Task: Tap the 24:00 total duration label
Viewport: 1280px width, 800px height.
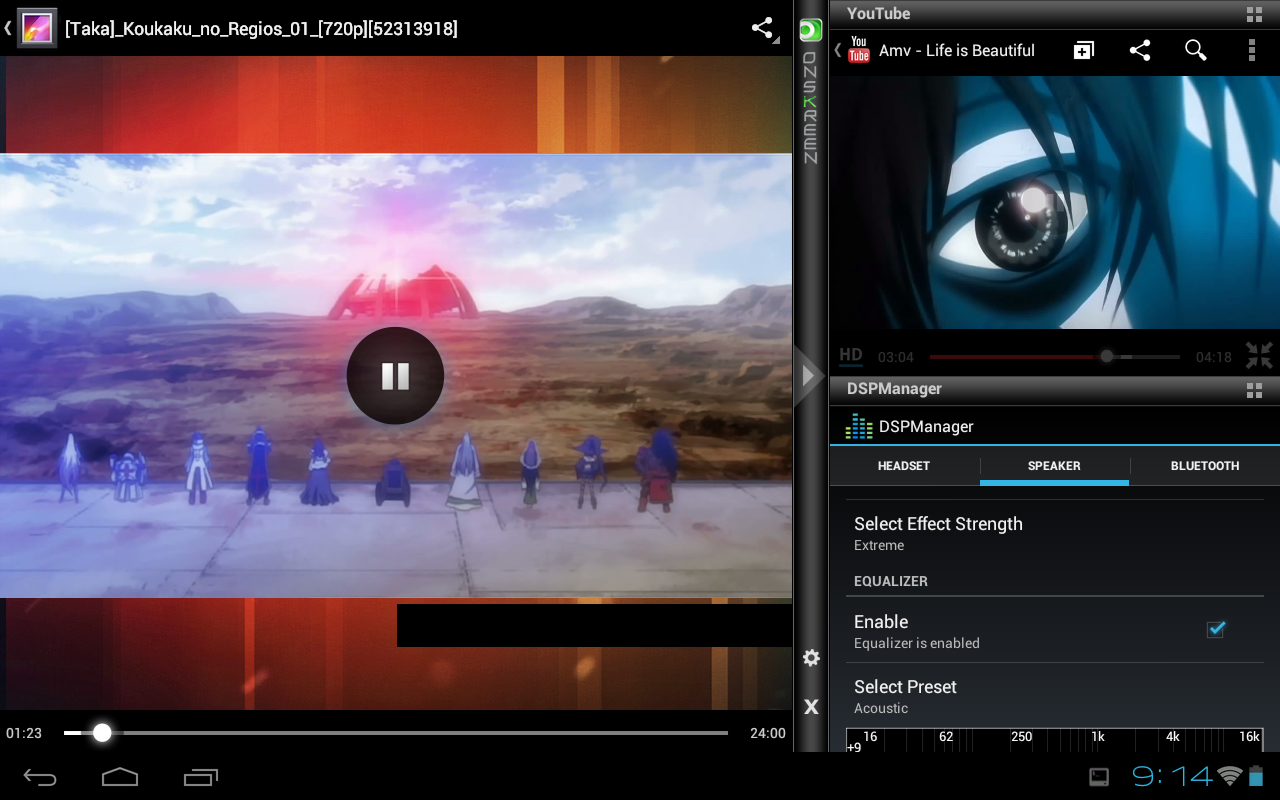Action: 768,733
